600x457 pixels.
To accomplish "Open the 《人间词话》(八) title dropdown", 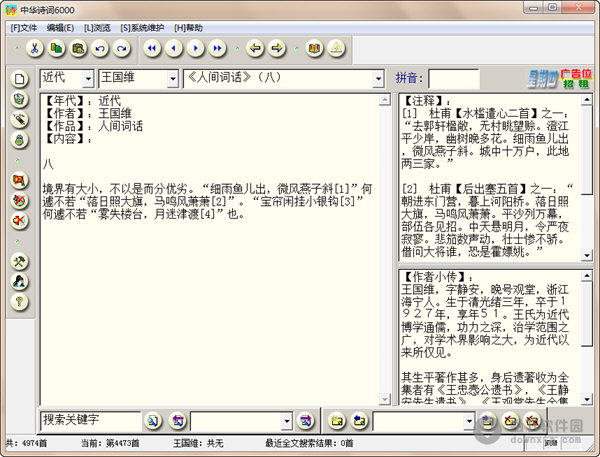I will pyautogui.click(x=378, y=79).
